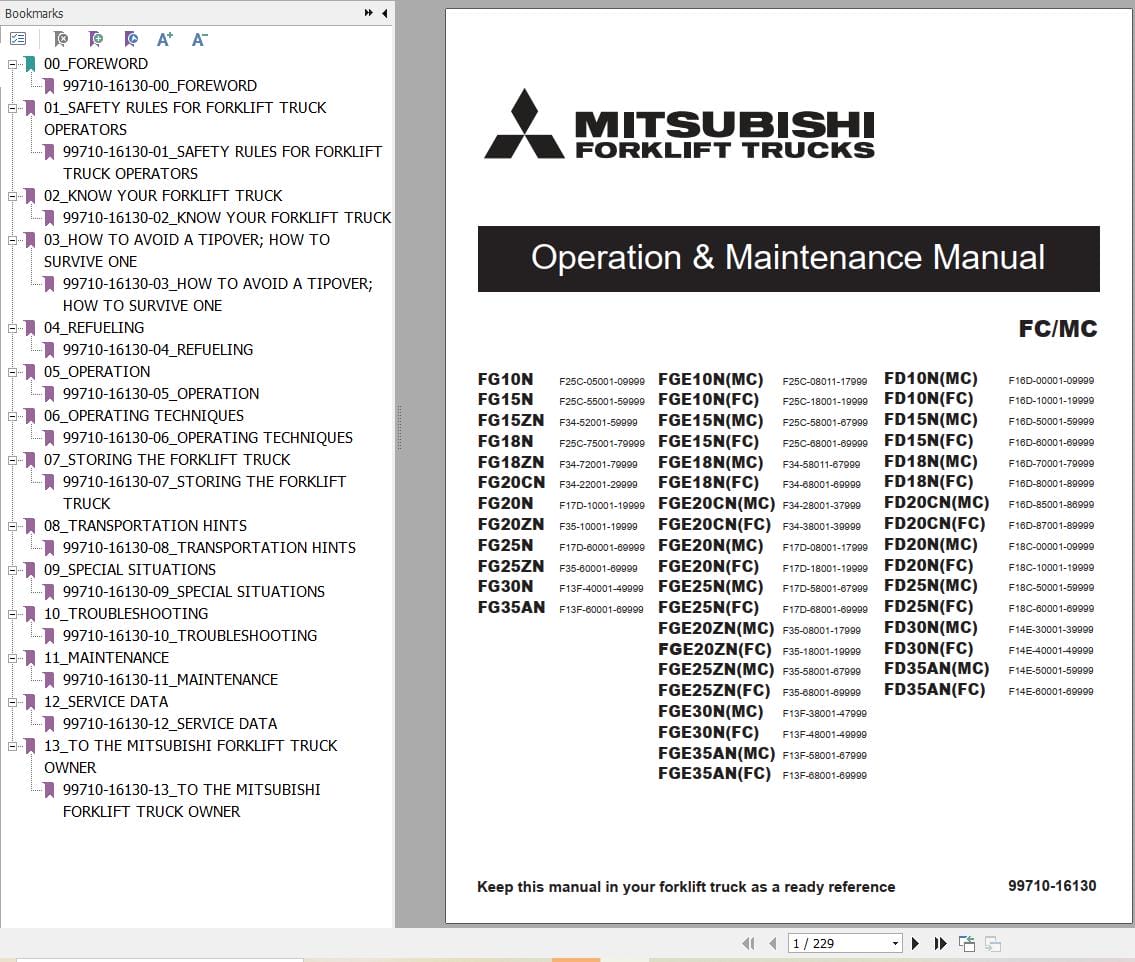Viewport: 1135px width, 962px height.
Task: Collapse the bookmarks panel with the left arrow
Action: coord(384,13)
